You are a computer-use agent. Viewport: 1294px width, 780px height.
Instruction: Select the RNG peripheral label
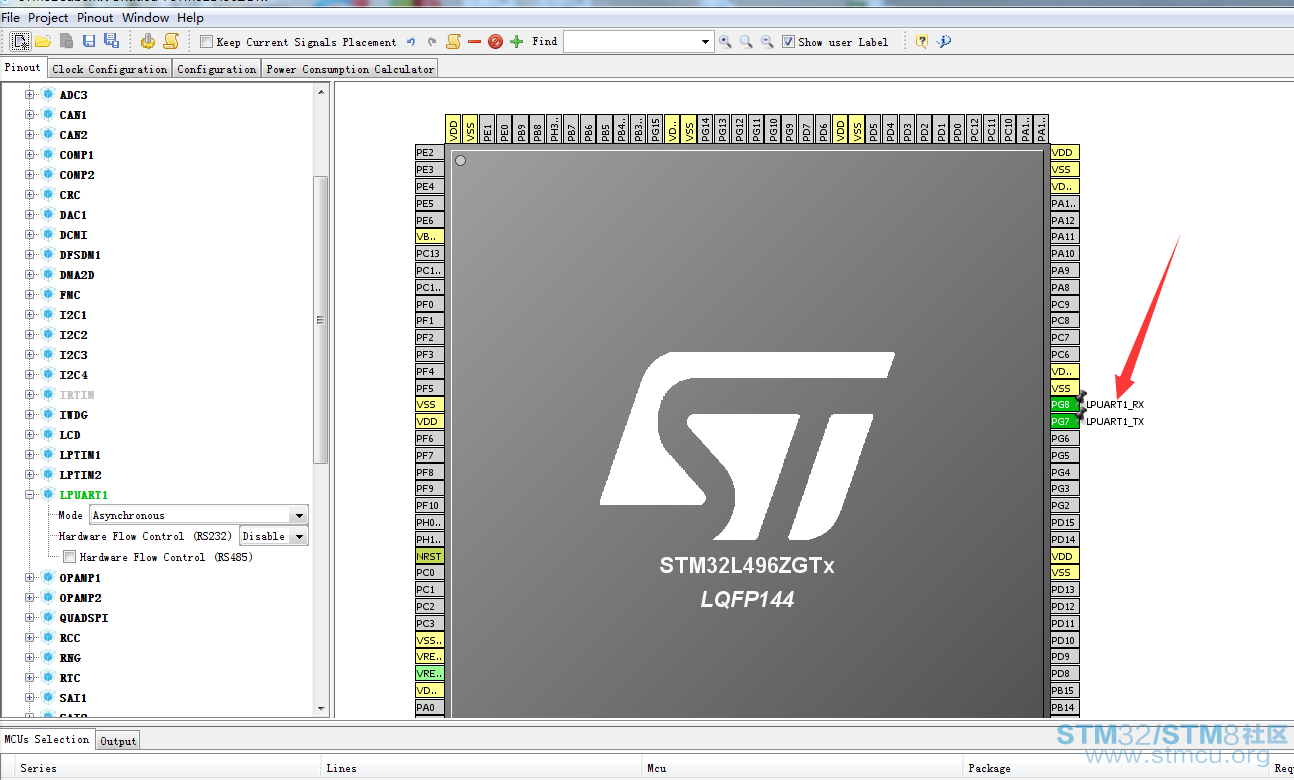[70, 658]
